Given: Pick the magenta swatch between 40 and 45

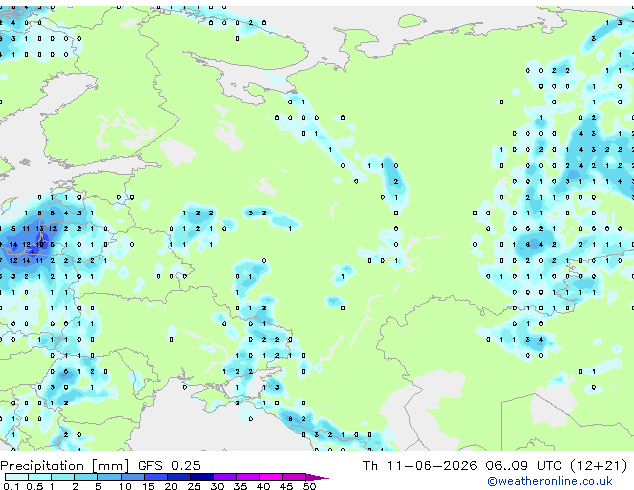Looking at the screenshot, I should point(271,477).
